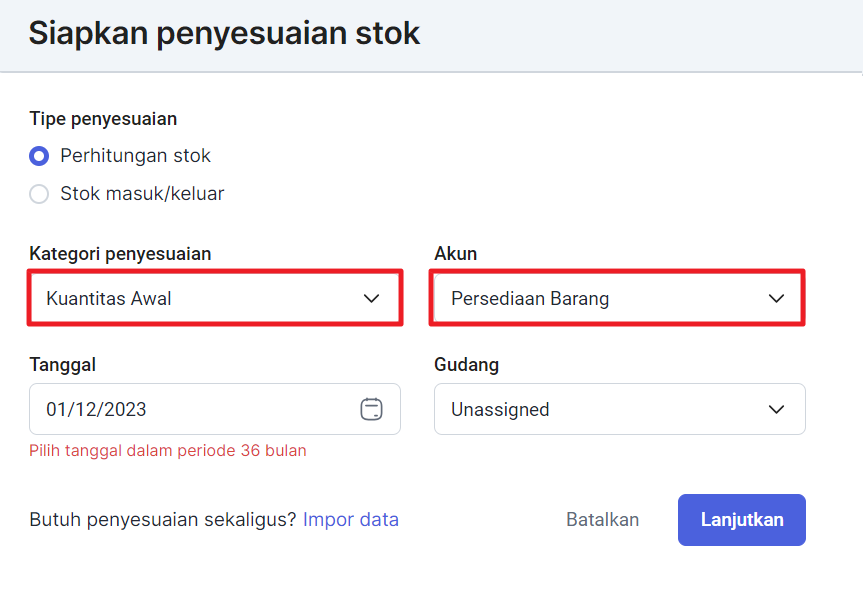This screenshot has height=599, width=863.
Task: Click the chevron arrow beside Persediaan Barang
Action: pyautogui.click(x=776, y=298)
